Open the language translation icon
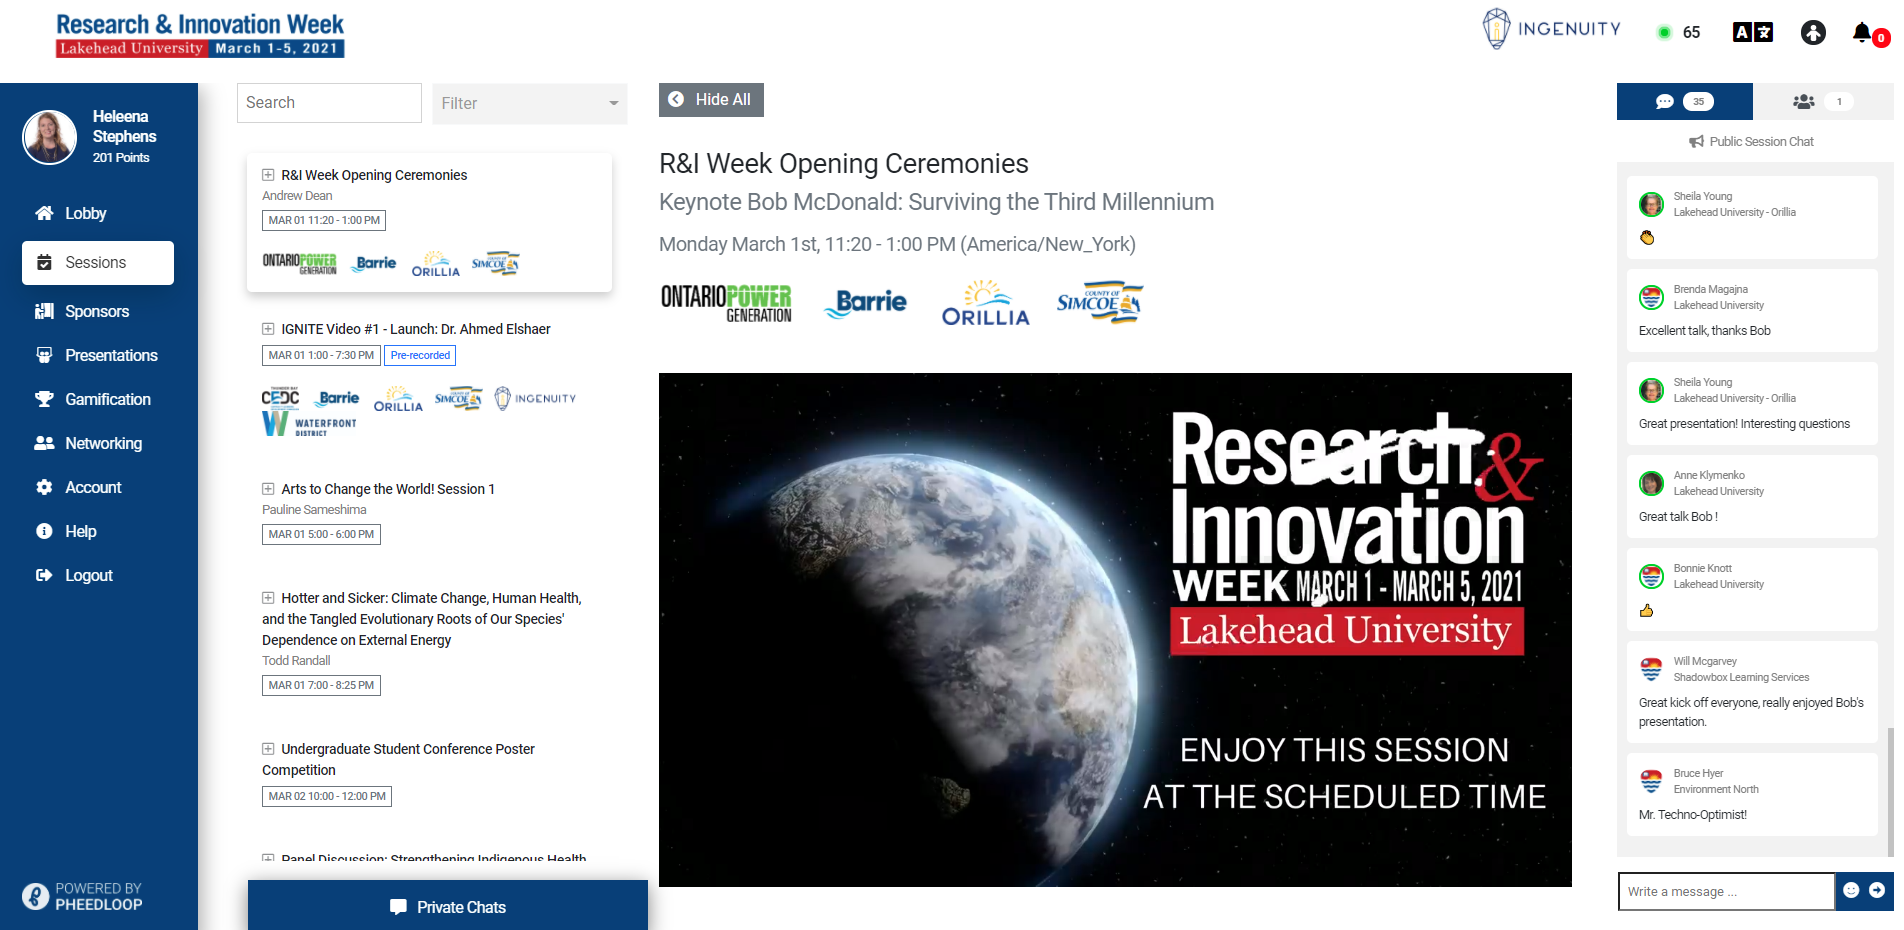Screen dimensions: 1904x930 tap(1752, 32)
